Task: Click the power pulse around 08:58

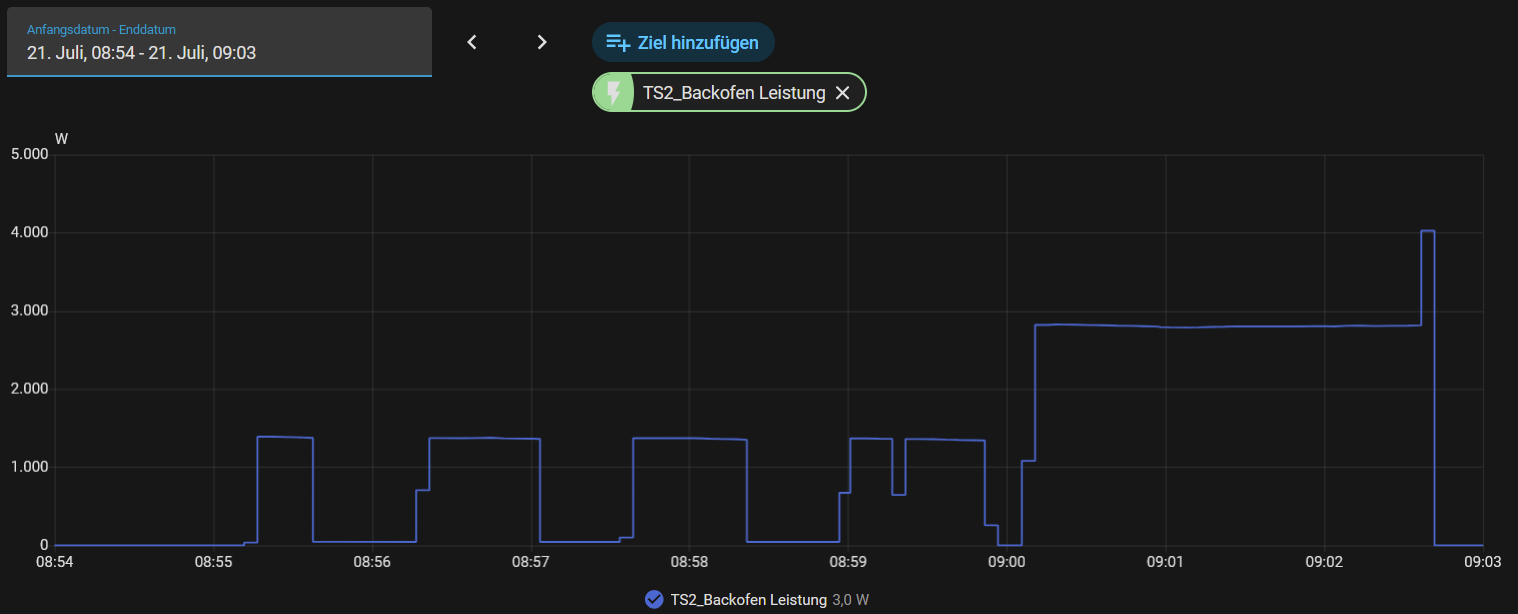Action: point(690,439)
